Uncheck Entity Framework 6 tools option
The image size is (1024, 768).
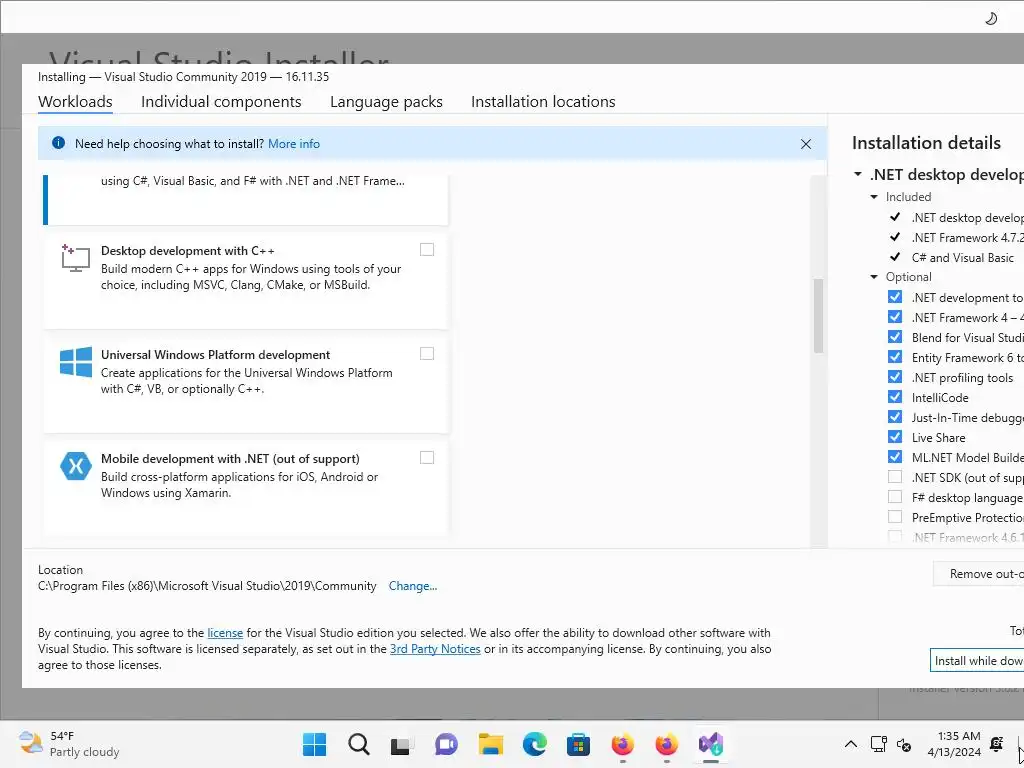pos(895,357)
